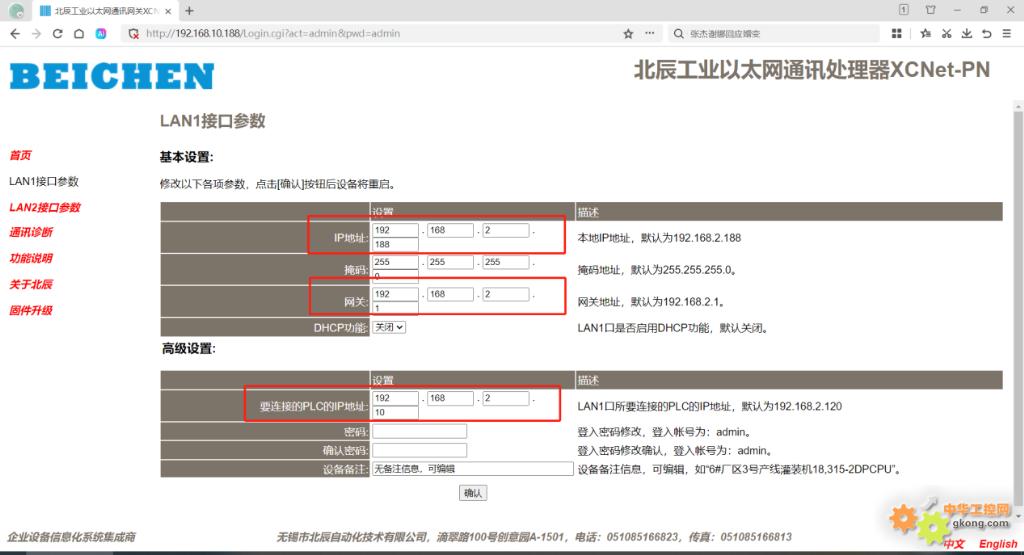Select LAN1接口参数 in the sidebar
The width and height of the screenshot is (1024, 555).
(x=44, y=182)
